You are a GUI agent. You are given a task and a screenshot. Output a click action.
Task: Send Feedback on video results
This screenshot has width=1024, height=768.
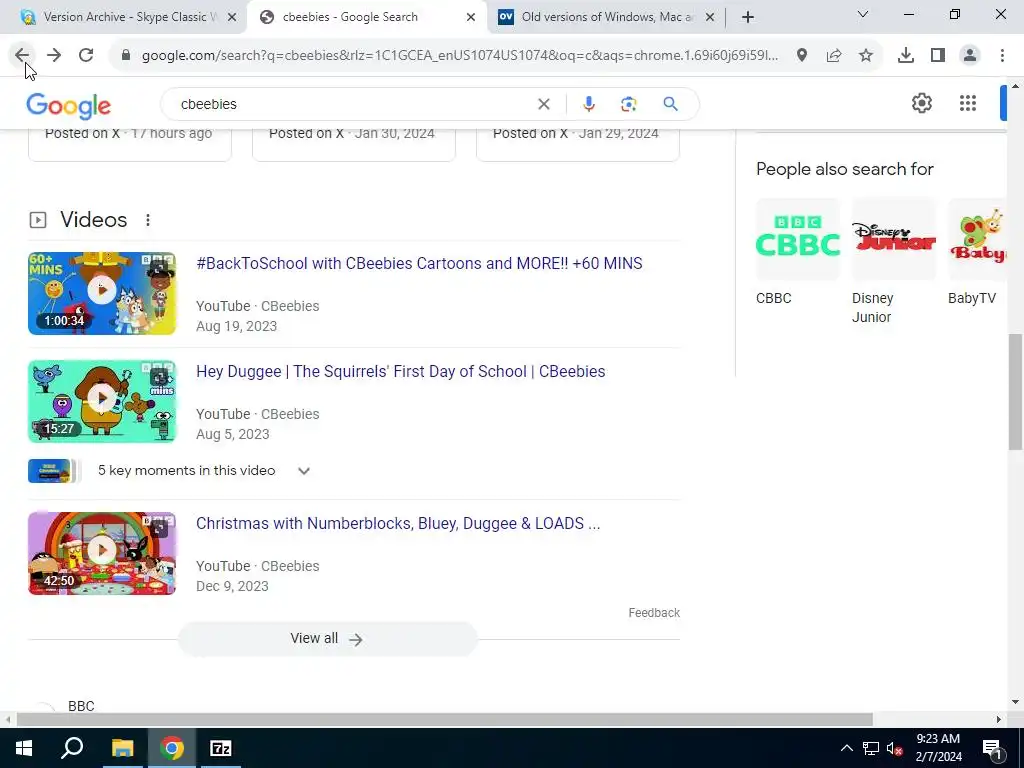tap(654, 613)
